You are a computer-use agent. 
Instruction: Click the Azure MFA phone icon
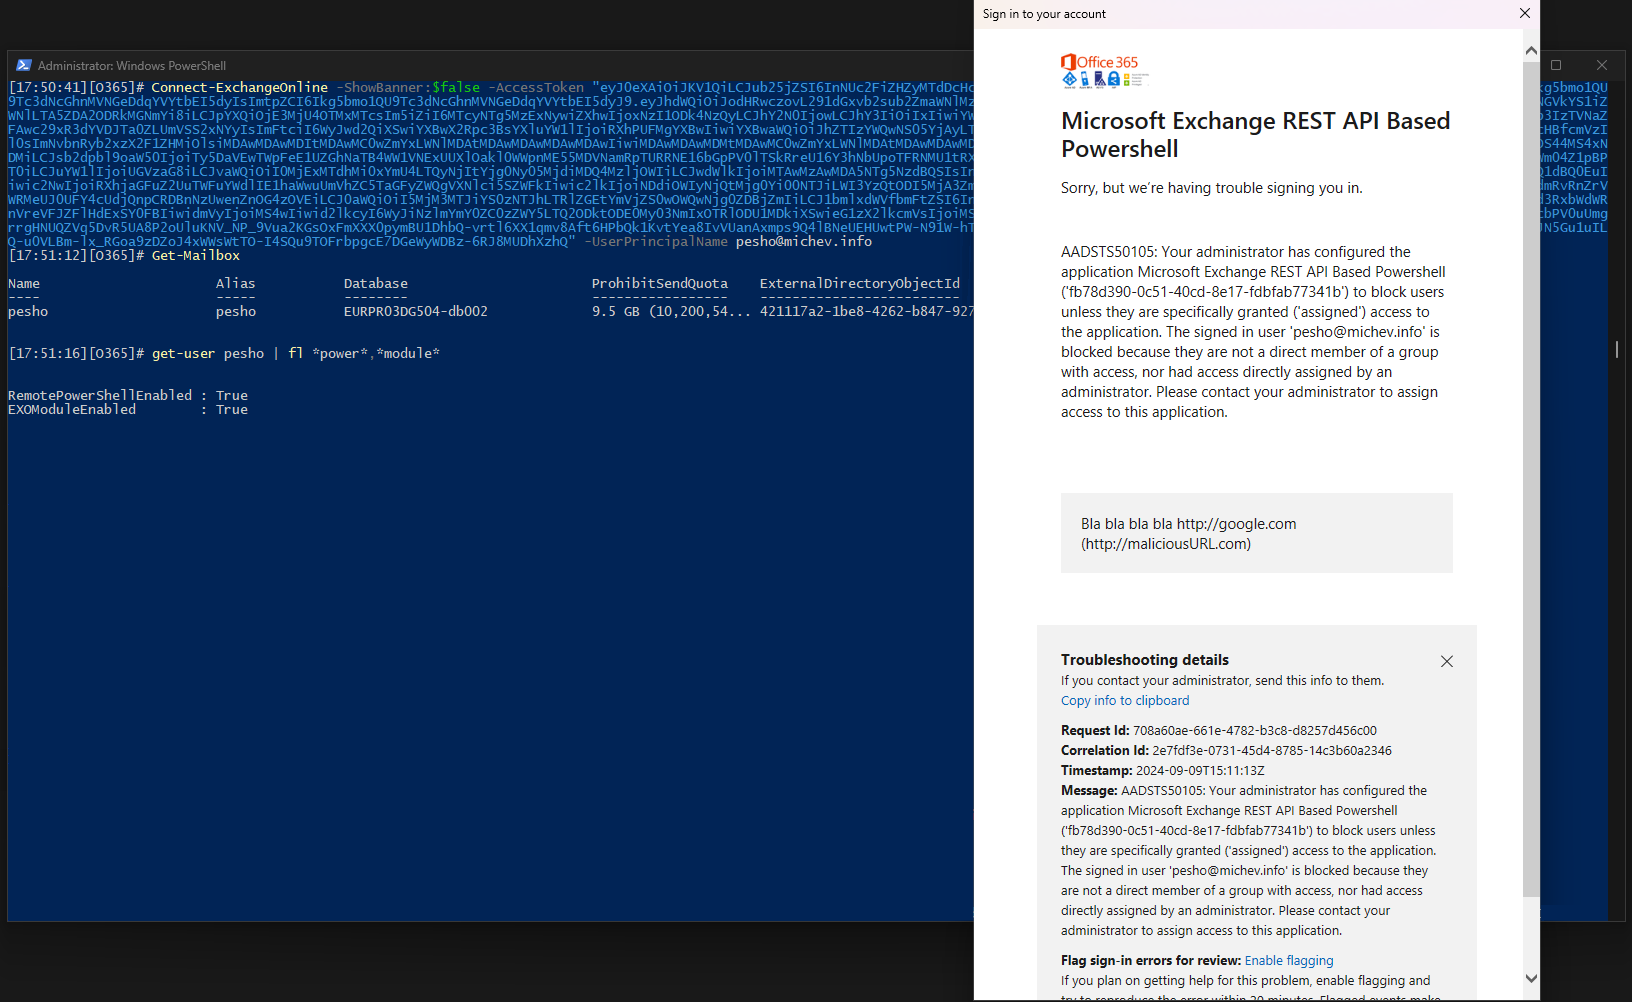(x=1085, y=78)
